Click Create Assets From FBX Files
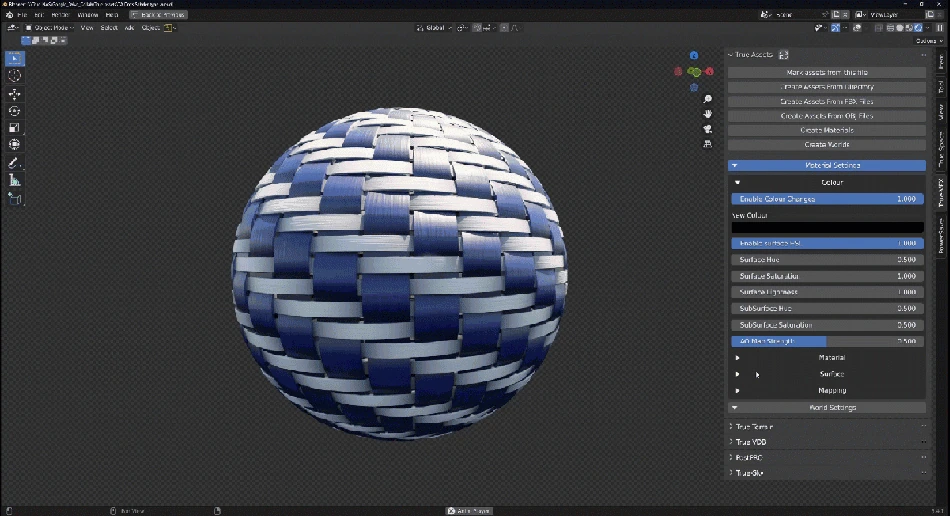This screenshot has height=516, width=950. (827, 101)
